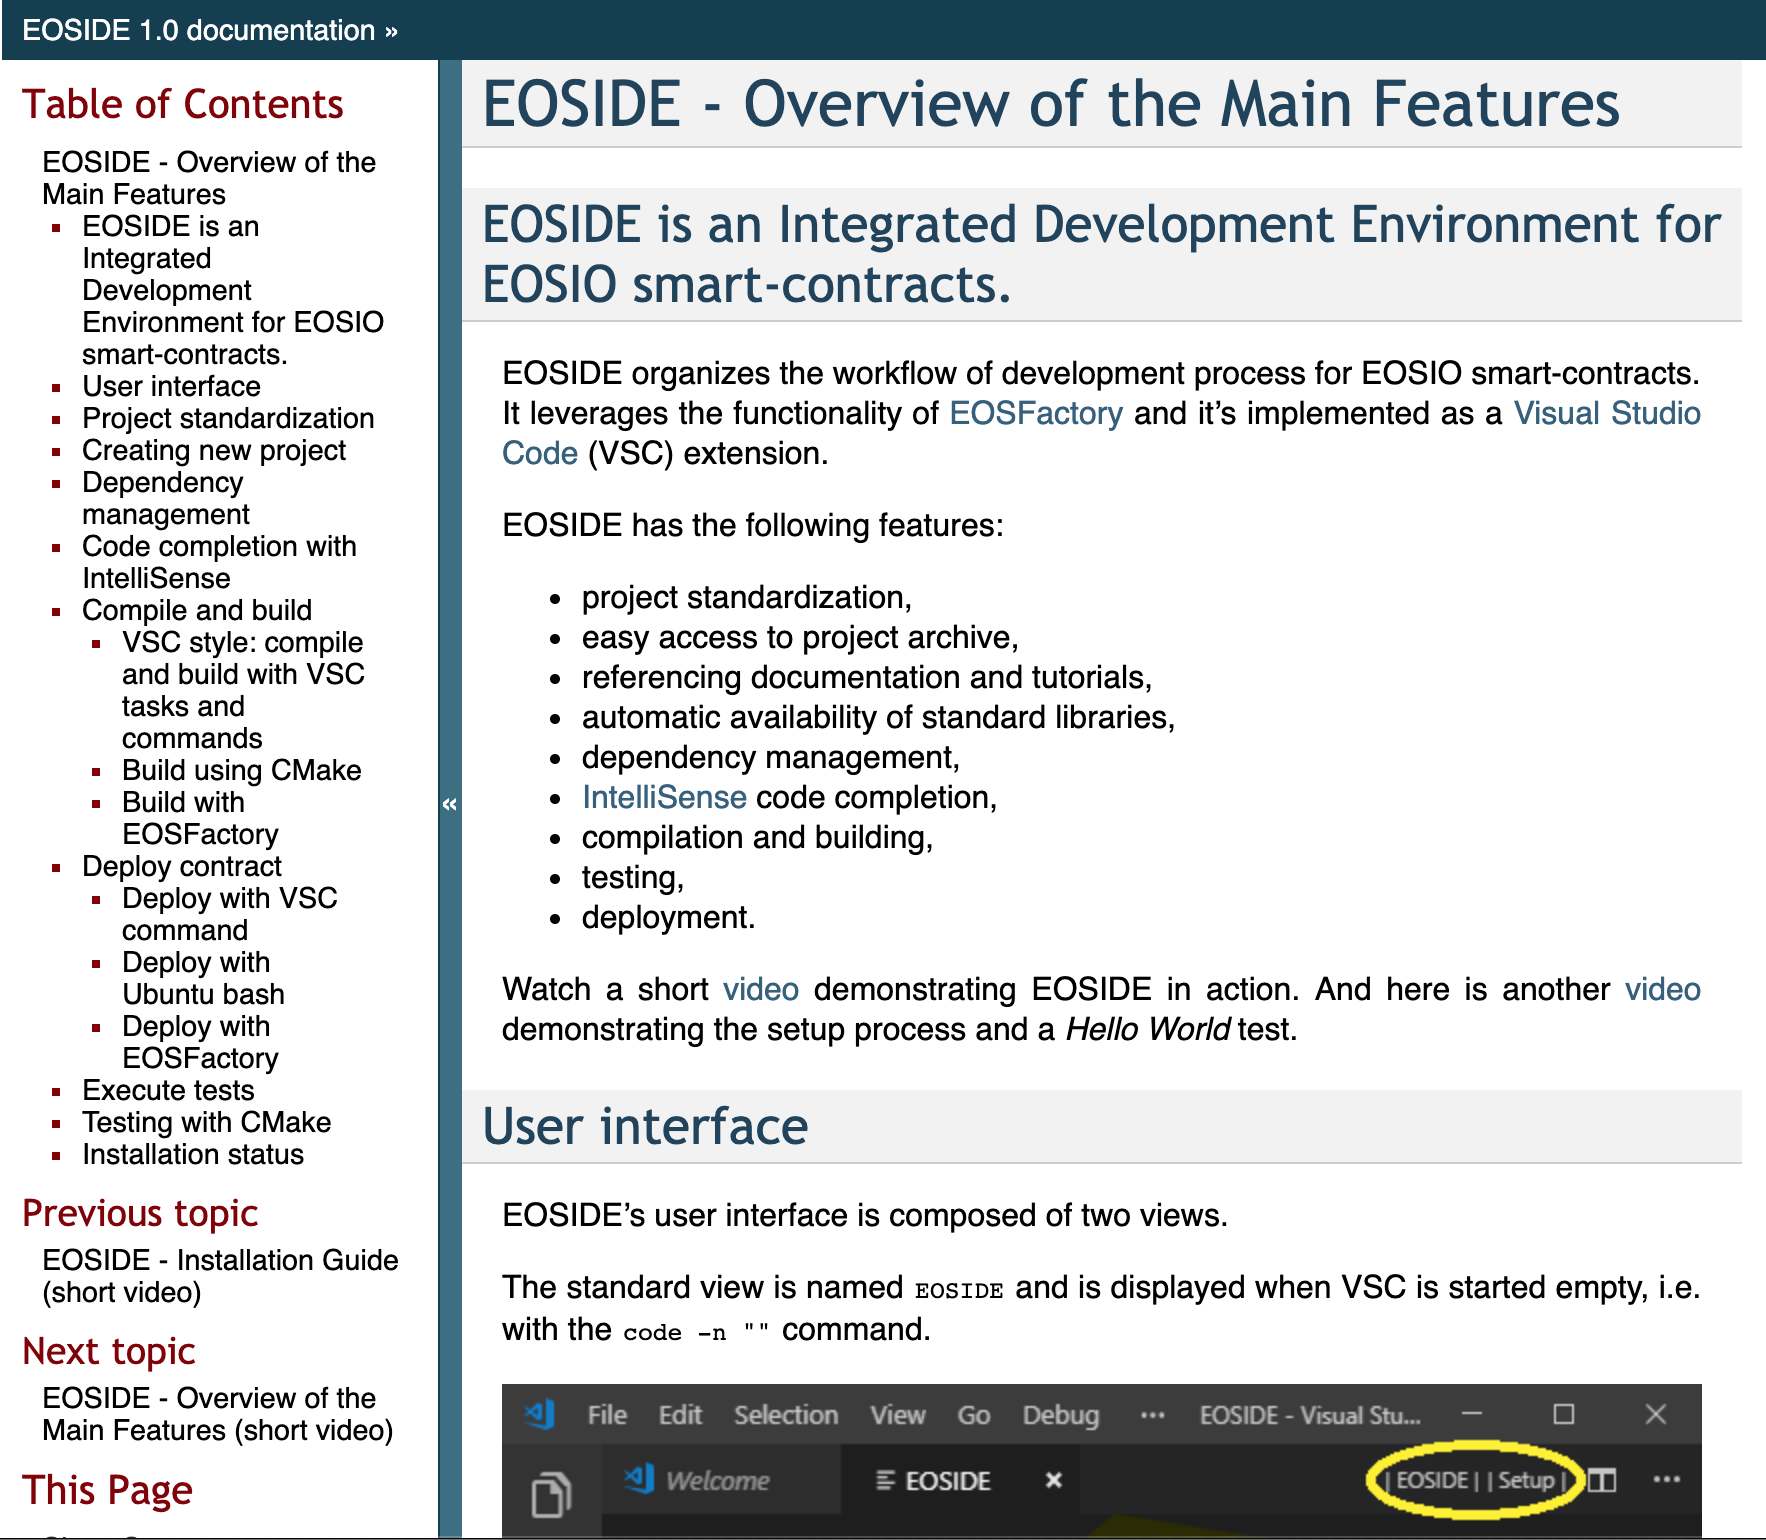Open the EOSIDE 1.0 documentation home link

(198, 30)
